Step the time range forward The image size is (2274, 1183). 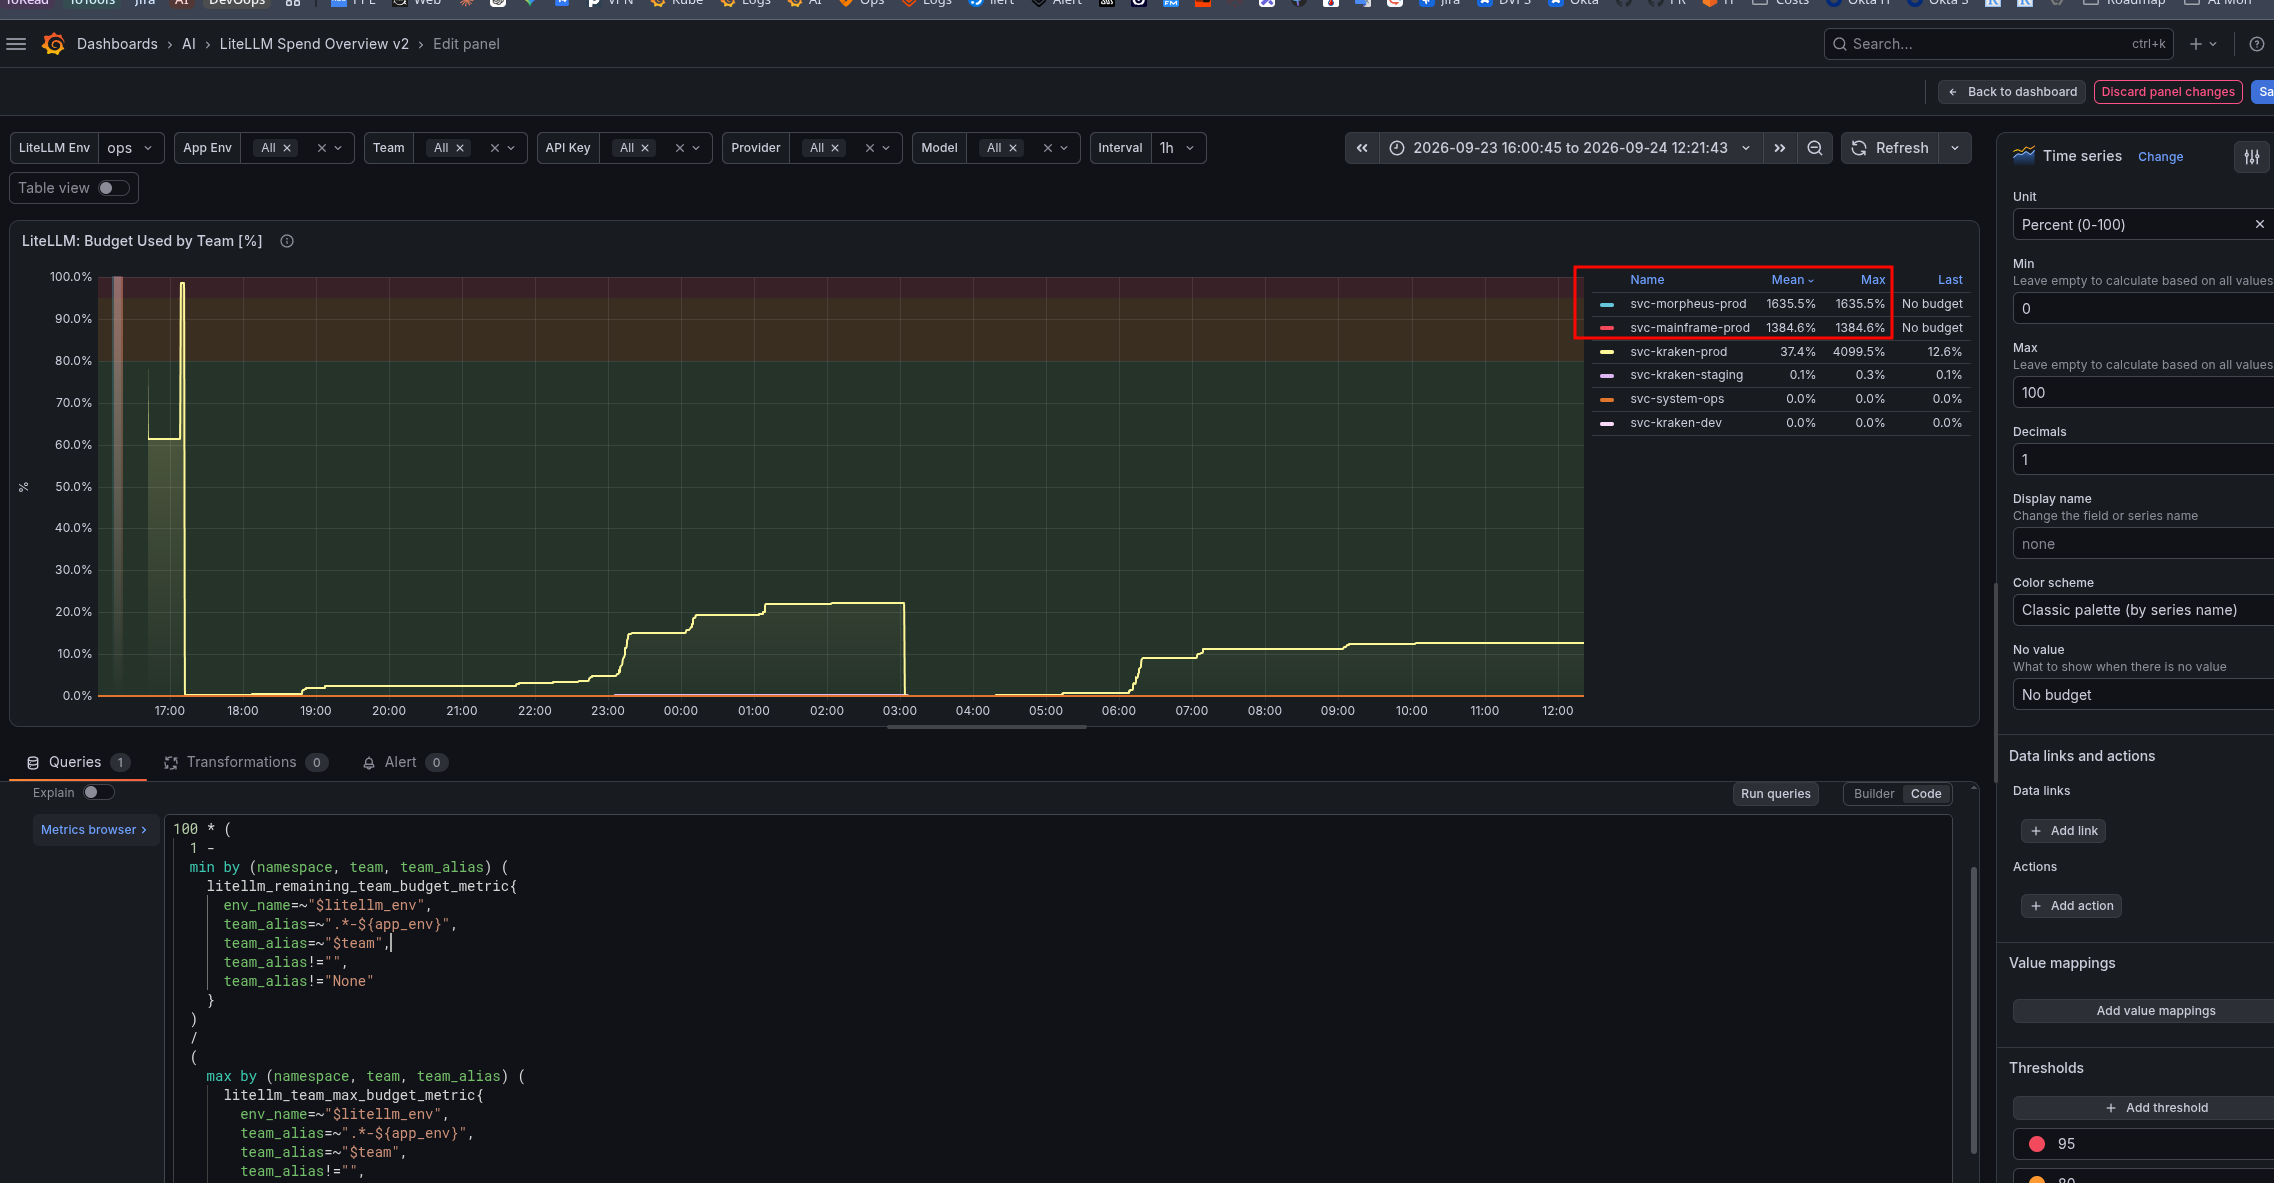tap(1780, 148)
